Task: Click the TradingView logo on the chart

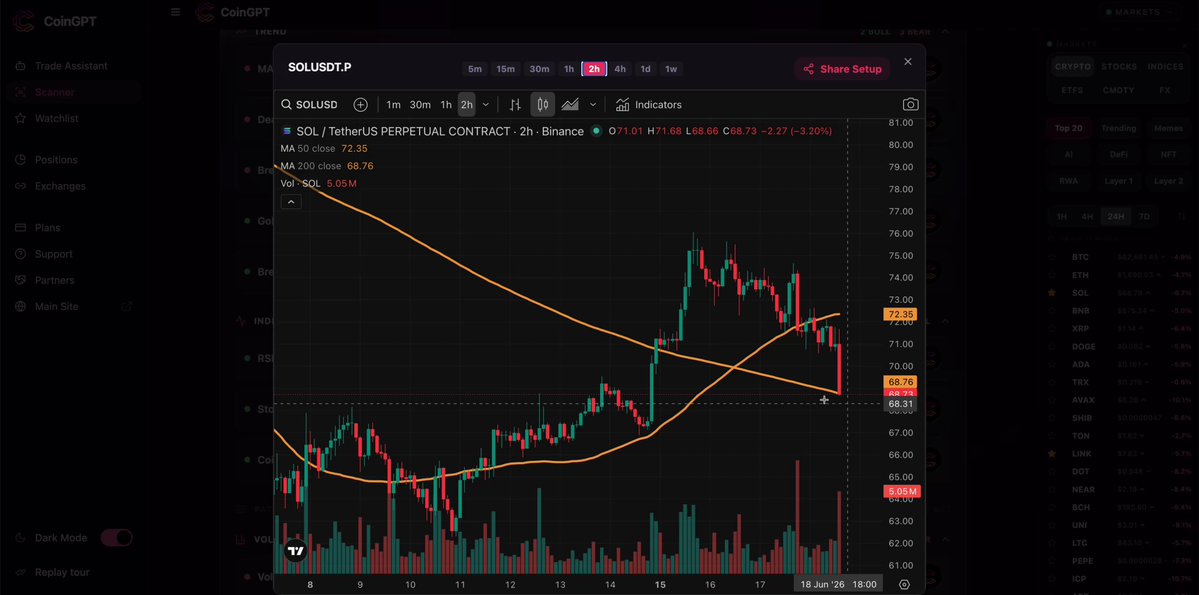Action: coord(295,551)
